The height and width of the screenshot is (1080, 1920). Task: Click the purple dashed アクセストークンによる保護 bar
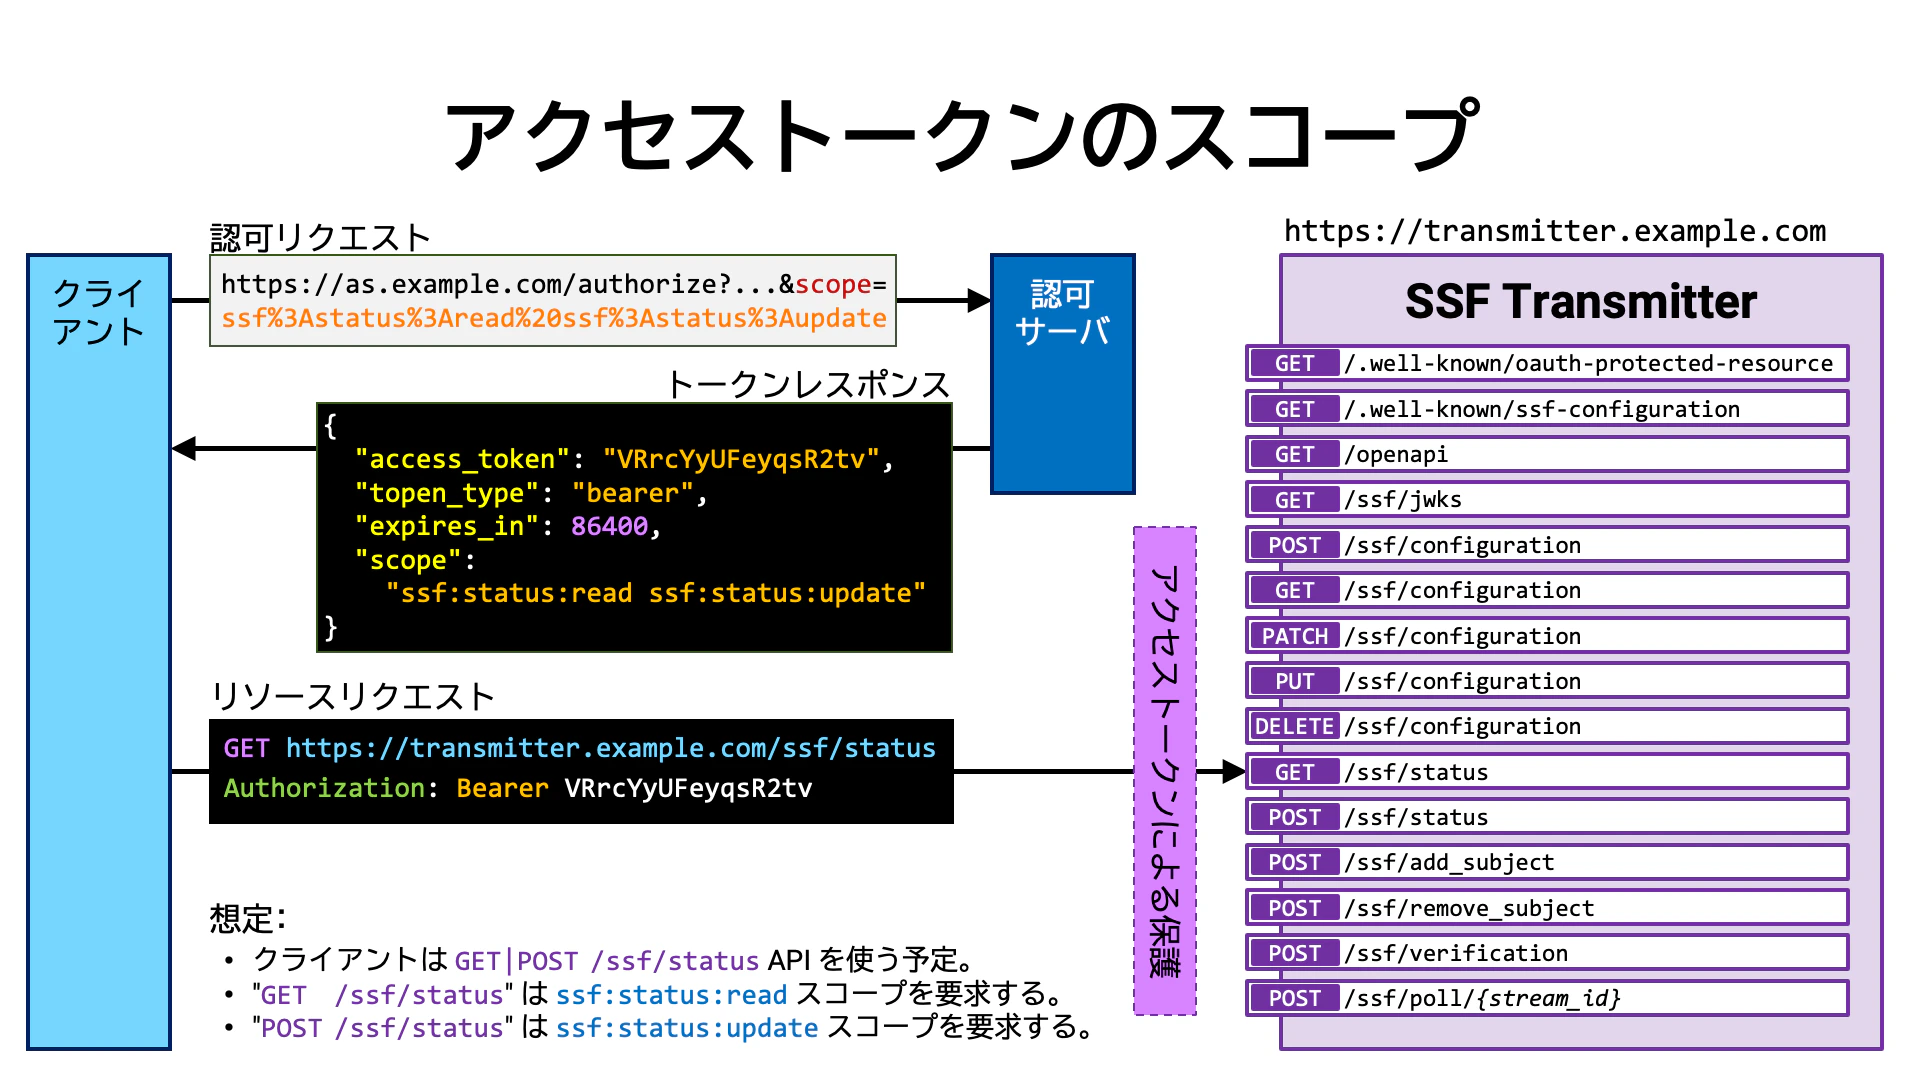pos(1165,770)
